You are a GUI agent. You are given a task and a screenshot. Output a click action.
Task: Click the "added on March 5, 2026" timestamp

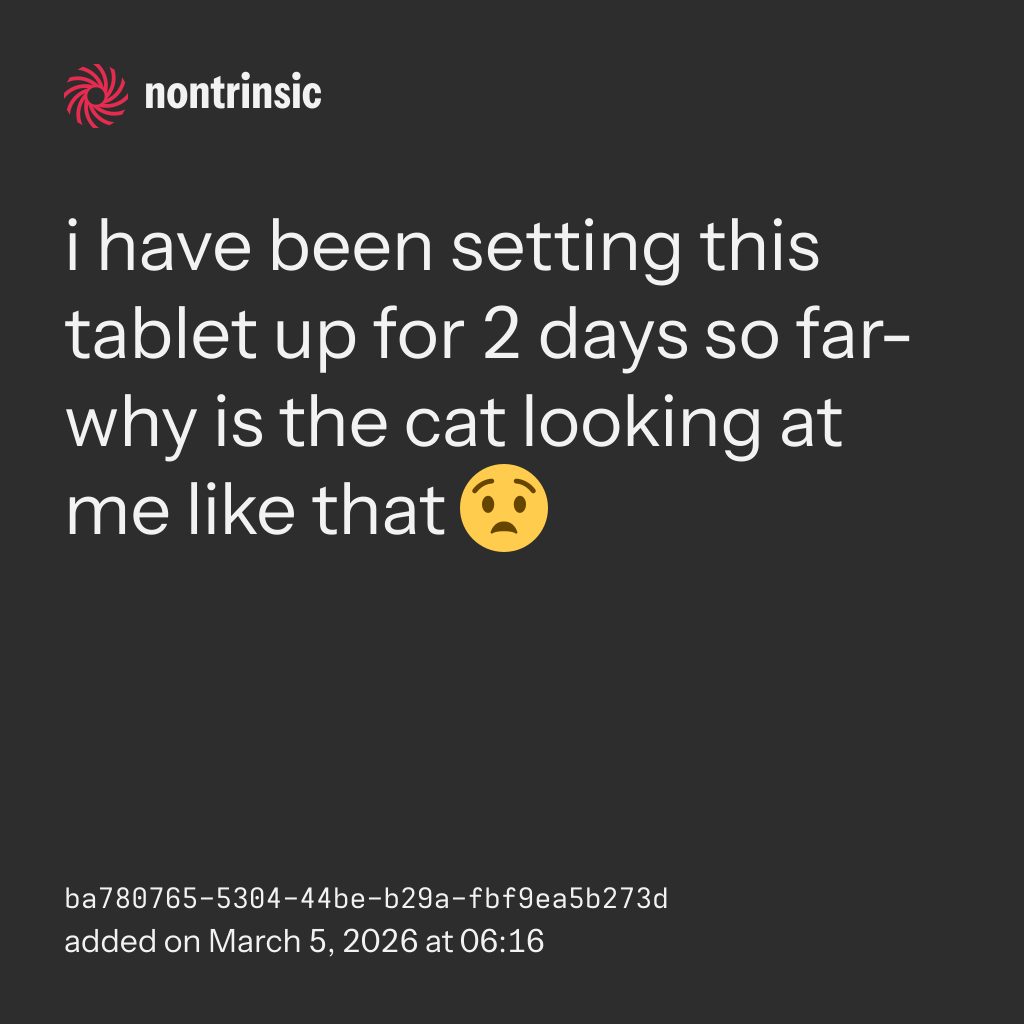tap(304, 941)
